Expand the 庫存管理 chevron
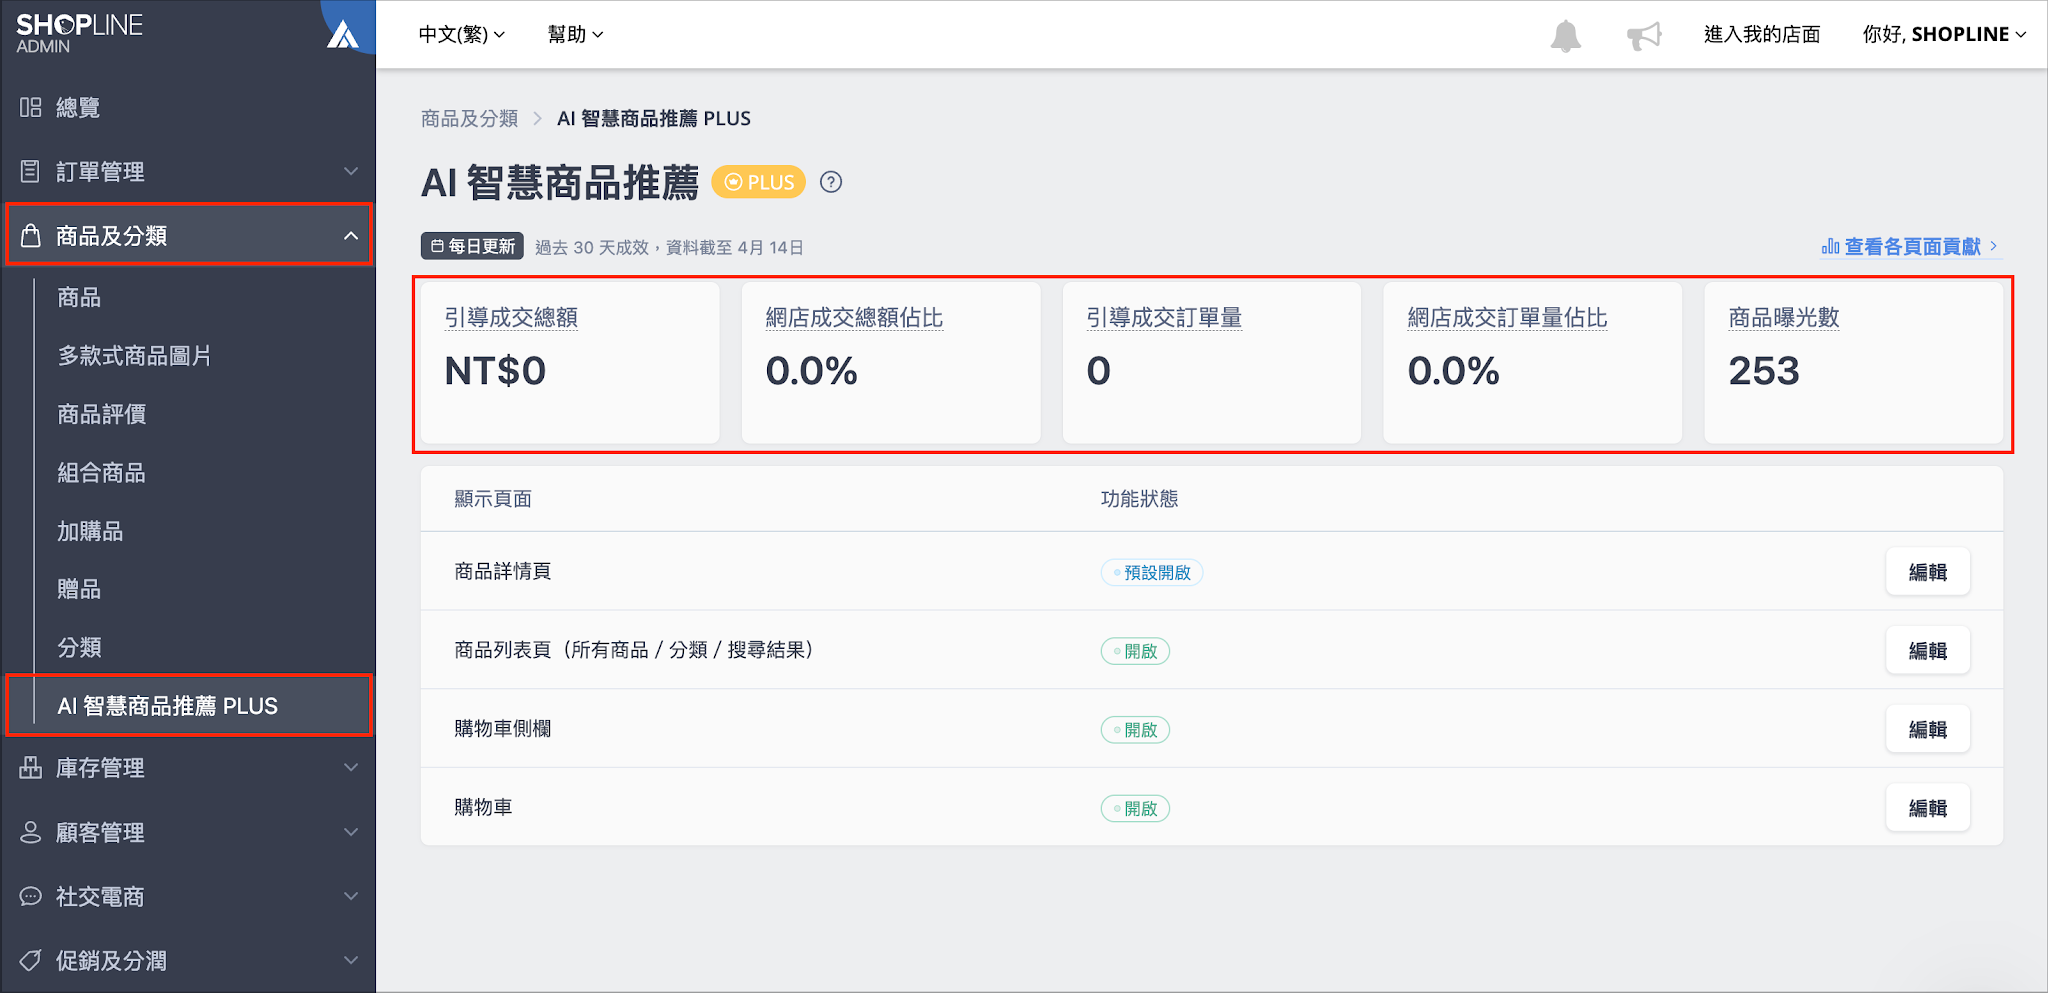2048x993 pixels. click(x=351, y=767)
